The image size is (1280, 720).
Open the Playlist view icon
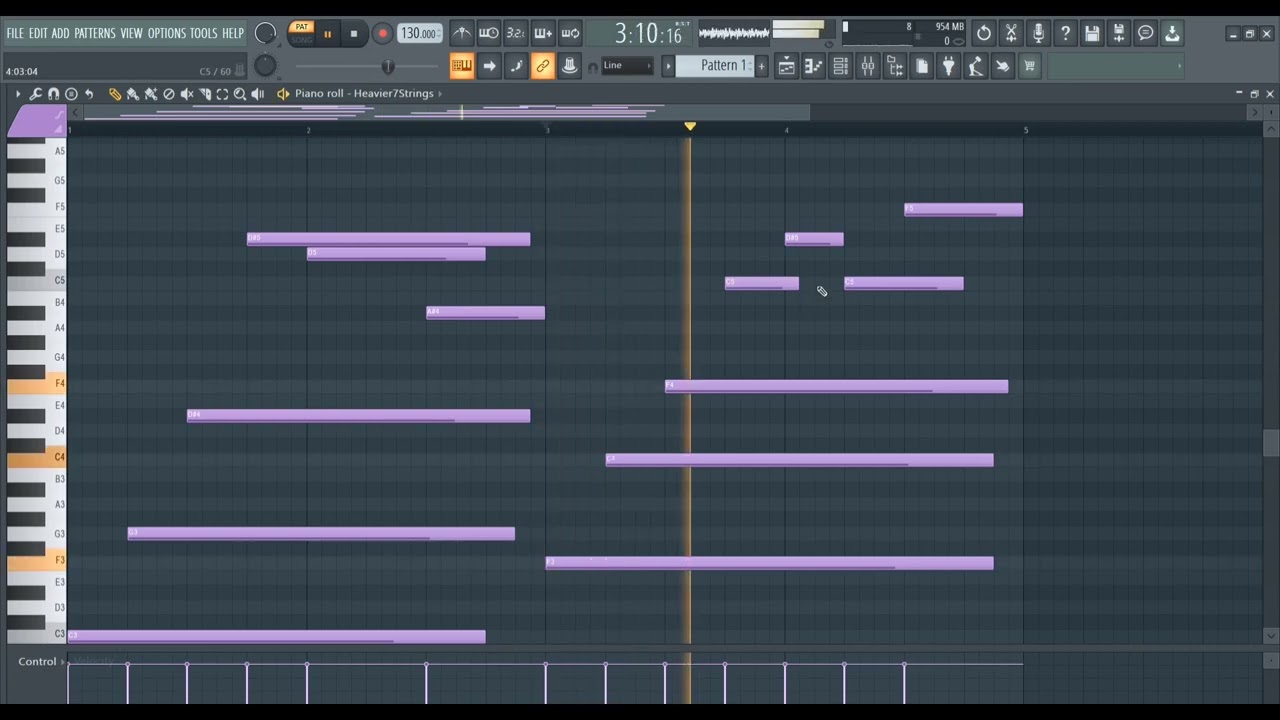787,66
